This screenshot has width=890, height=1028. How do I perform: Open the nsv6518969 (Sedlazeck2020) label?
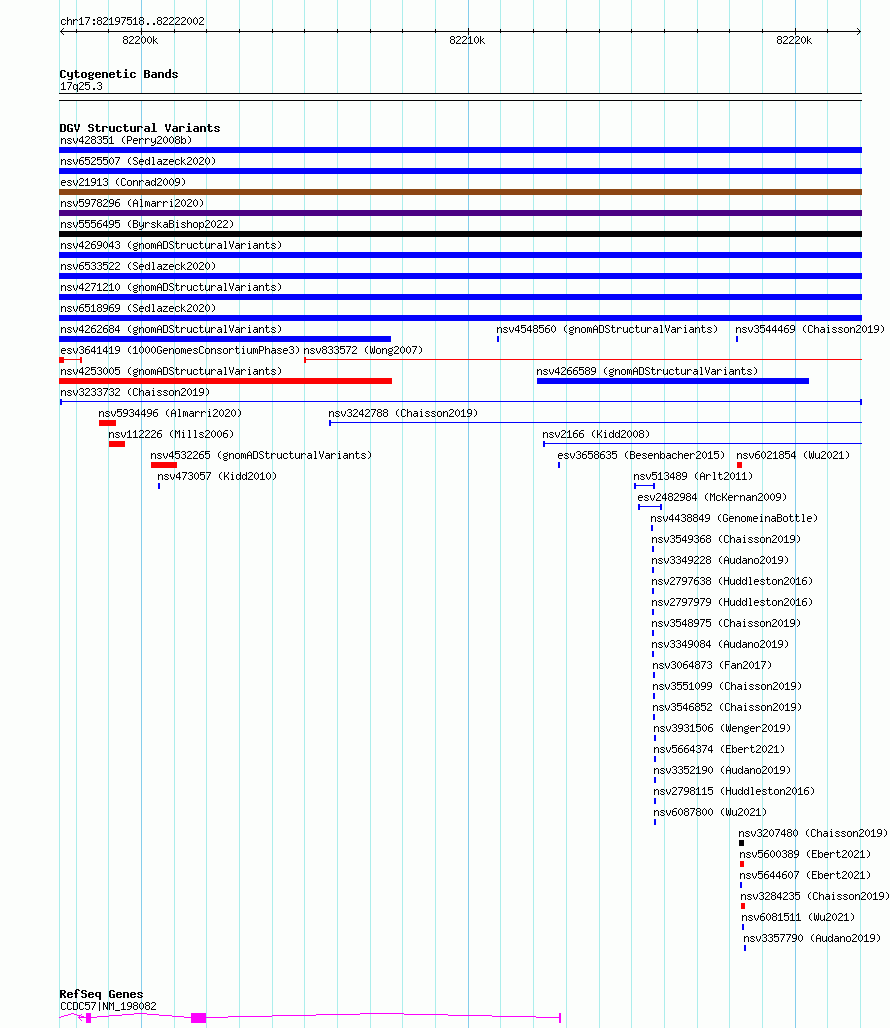tap(138, 308)
